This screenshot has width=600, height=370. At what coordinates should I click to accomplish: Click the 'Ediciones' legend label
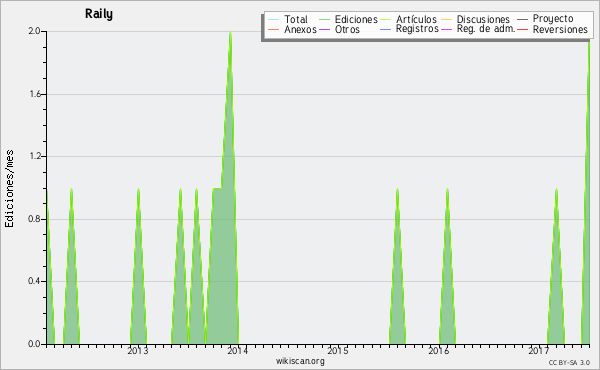click(356, 20)
